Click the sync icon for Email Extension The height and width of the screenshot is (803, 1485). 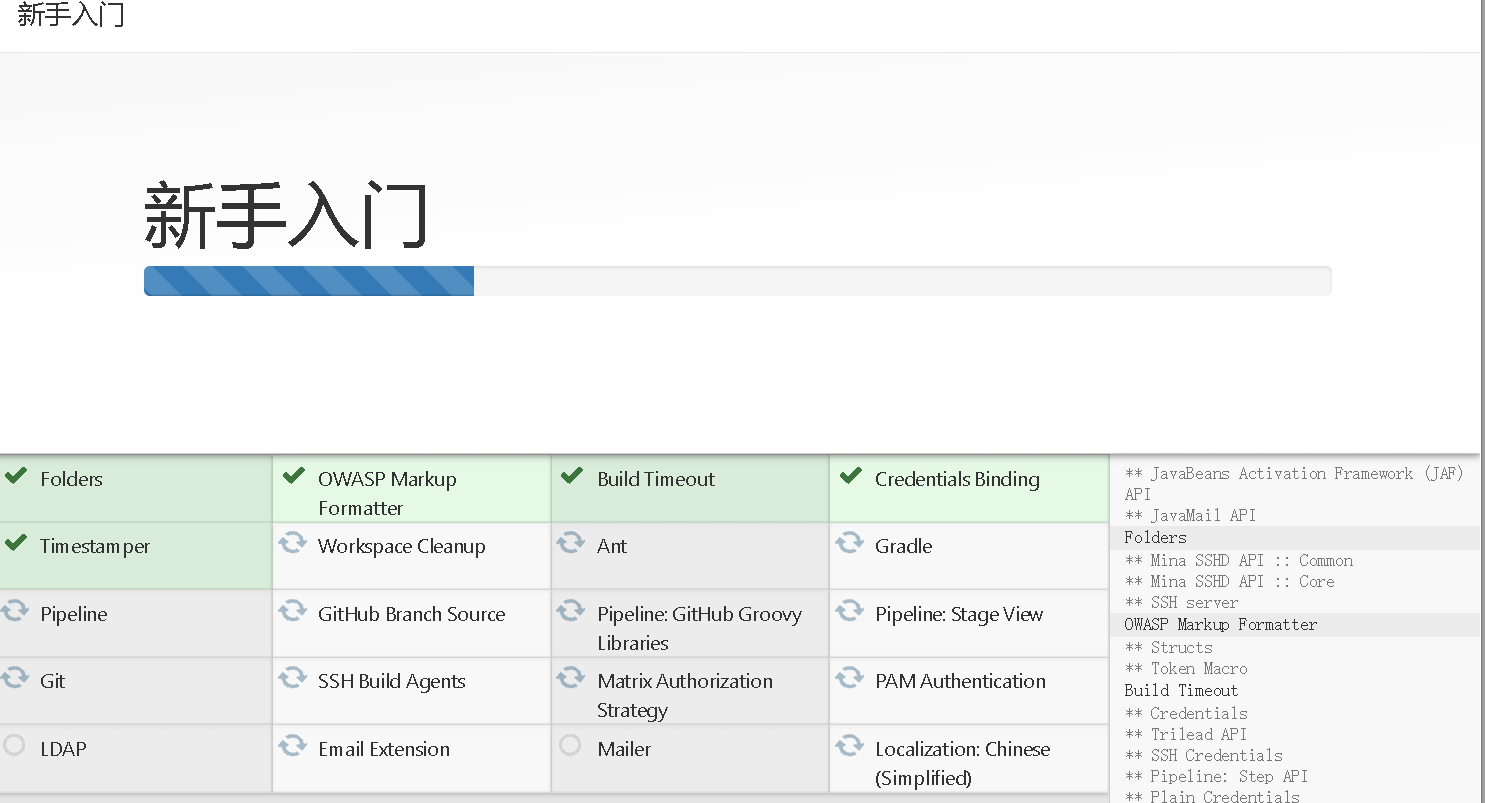tap(292, 746)
